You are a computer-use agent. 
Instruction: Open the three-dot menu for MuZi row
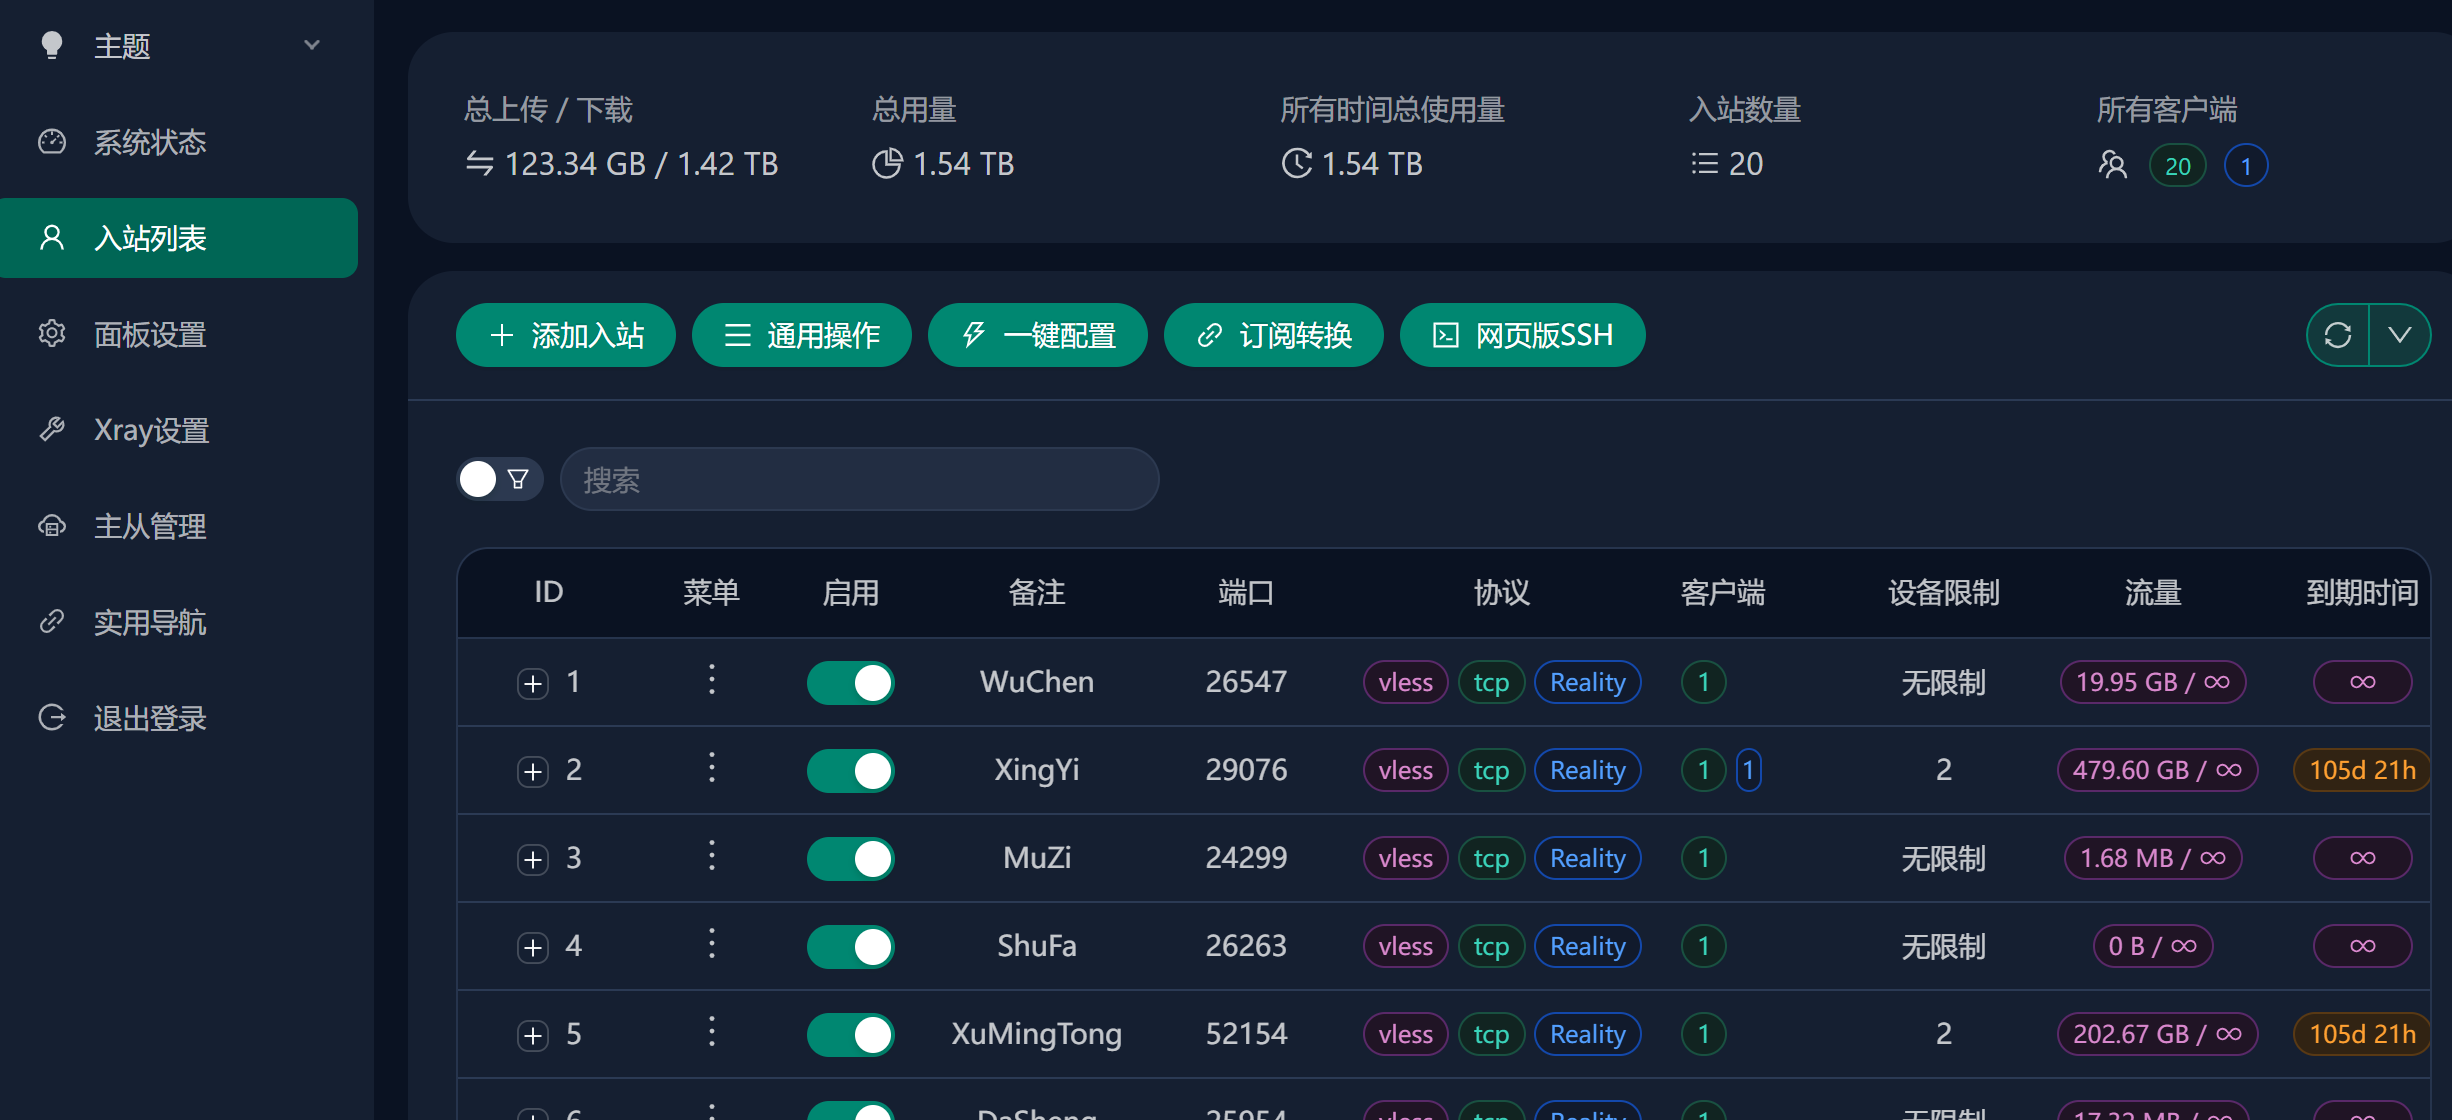712,856
